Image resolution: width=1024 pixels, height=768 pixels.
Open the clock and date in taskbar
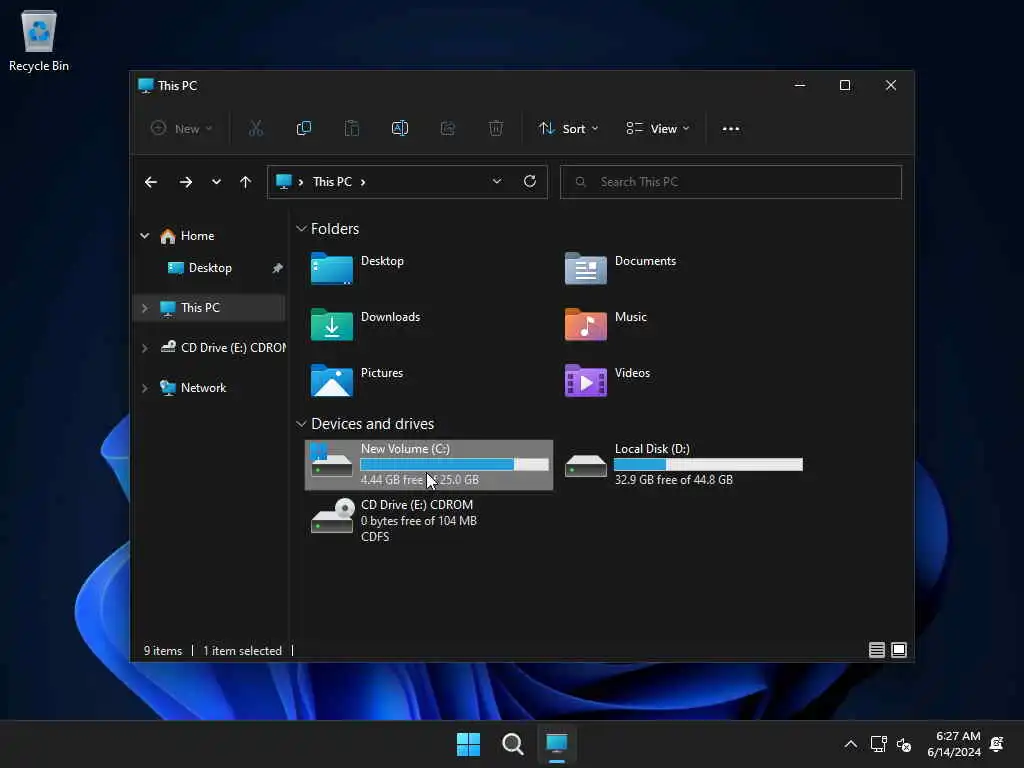pyautogui.click(x=954, y=744)
